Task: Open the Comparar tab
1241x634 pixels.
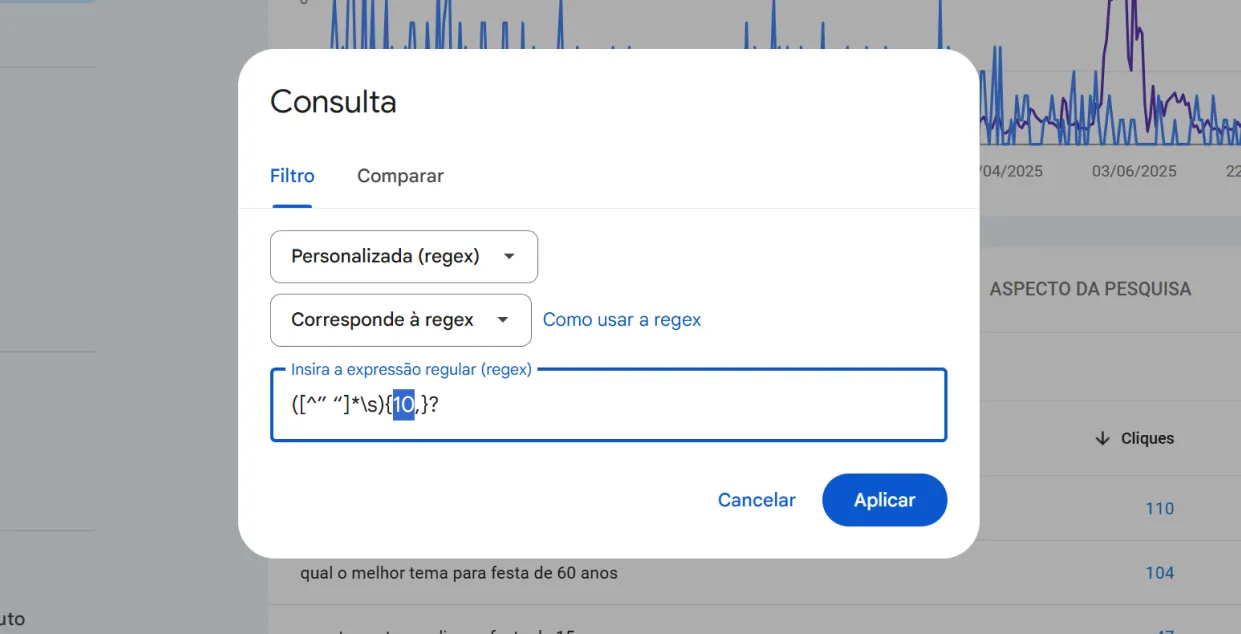Action: coord(400,176)
